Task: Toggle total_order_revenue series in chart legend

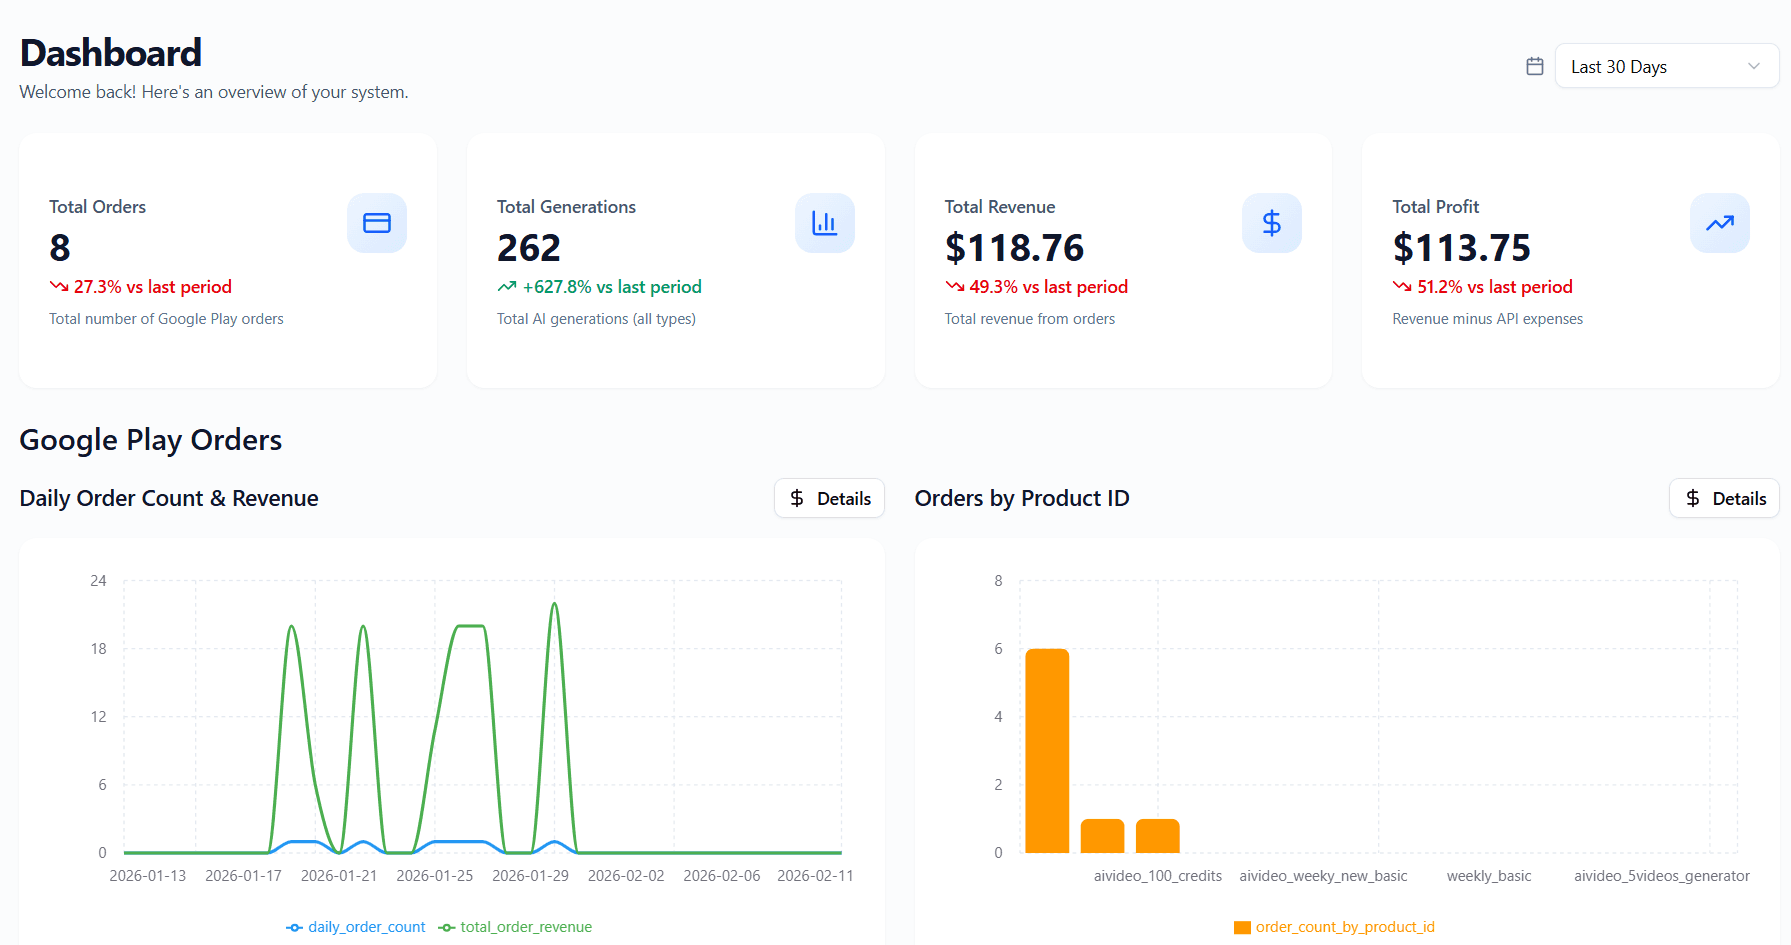Action: (516, 927)
